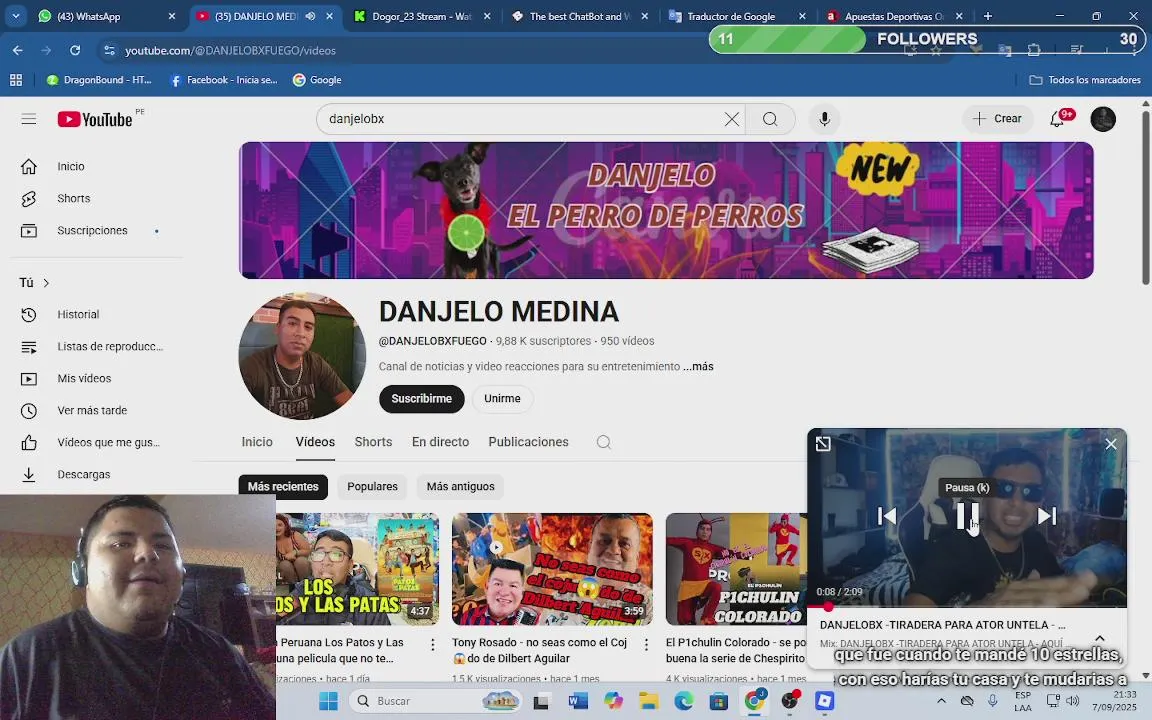Click the taskbar Buscar search box
Viewport: 1152px width, 720px height.
(436, 701)
